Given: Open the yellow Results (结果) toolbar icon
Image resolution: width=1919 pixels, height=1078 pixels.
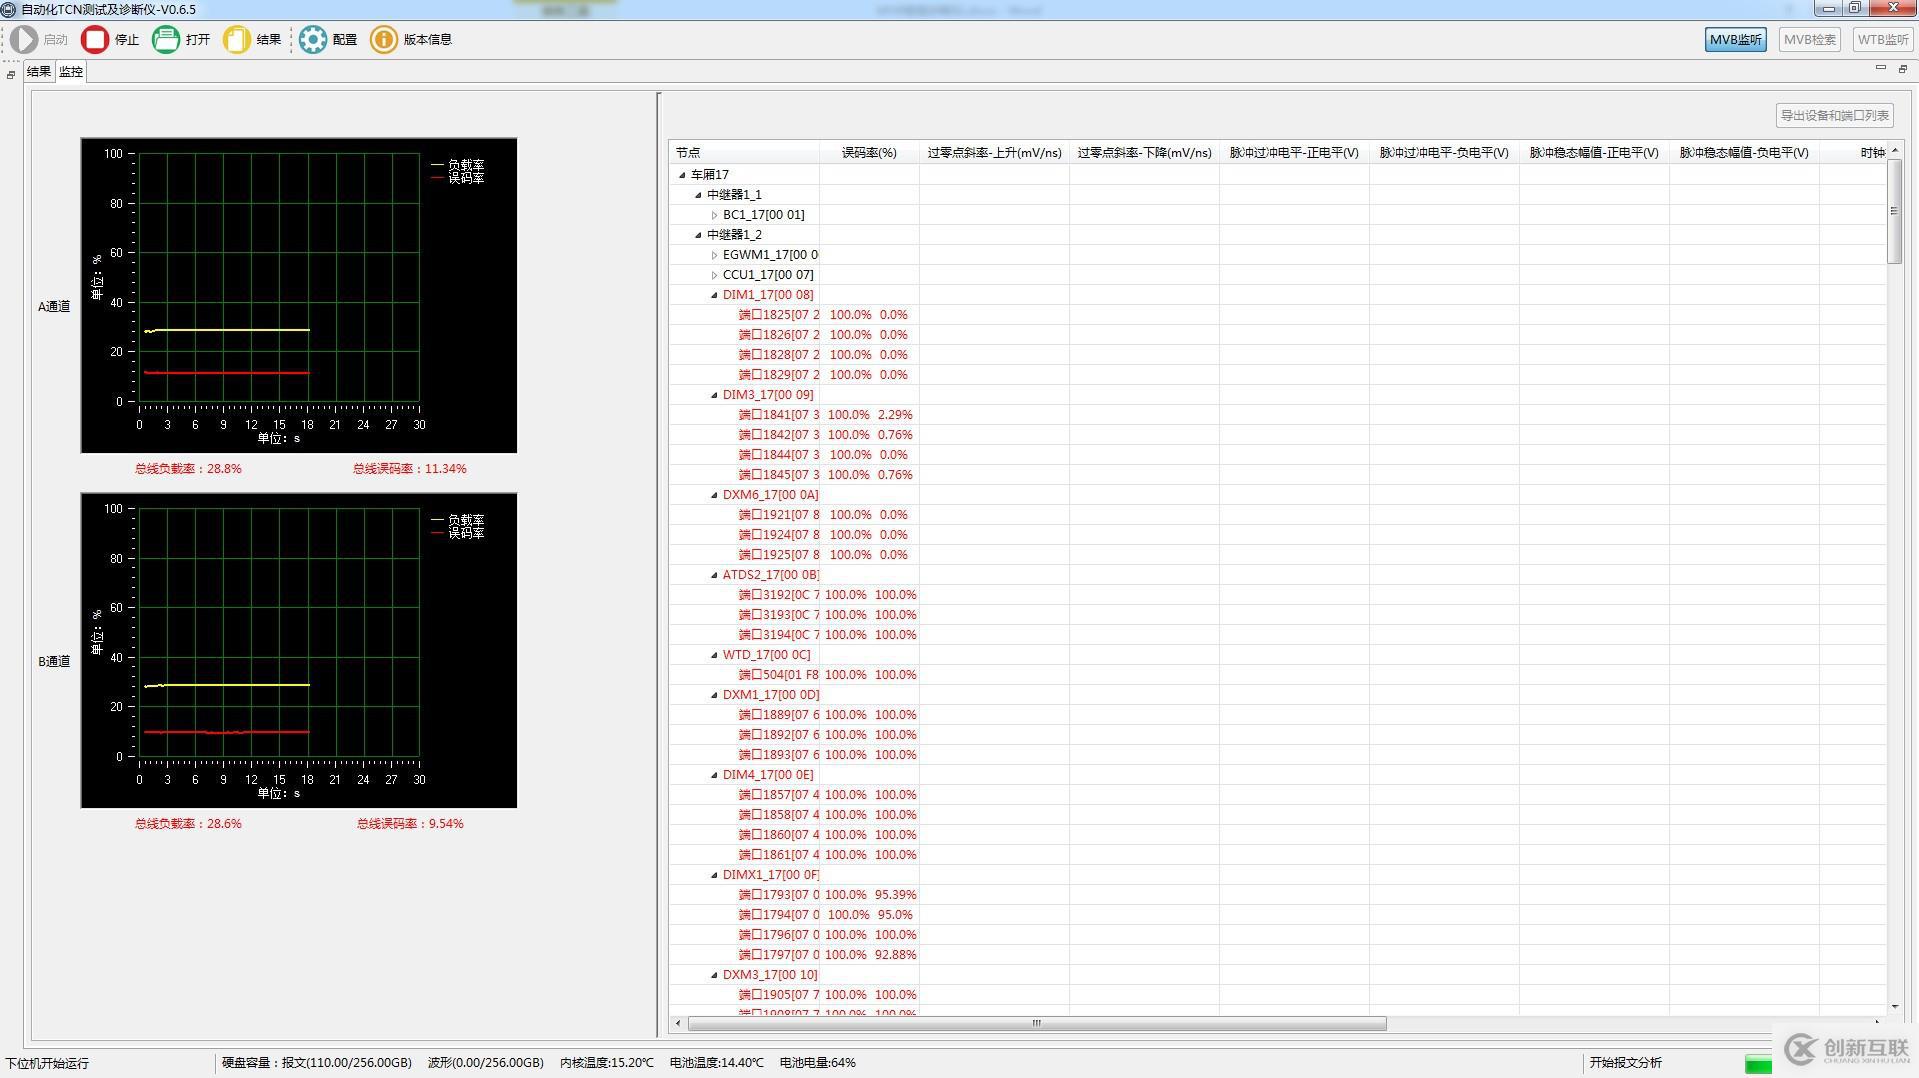Looking at the screenshot, I should click(237, 40).
